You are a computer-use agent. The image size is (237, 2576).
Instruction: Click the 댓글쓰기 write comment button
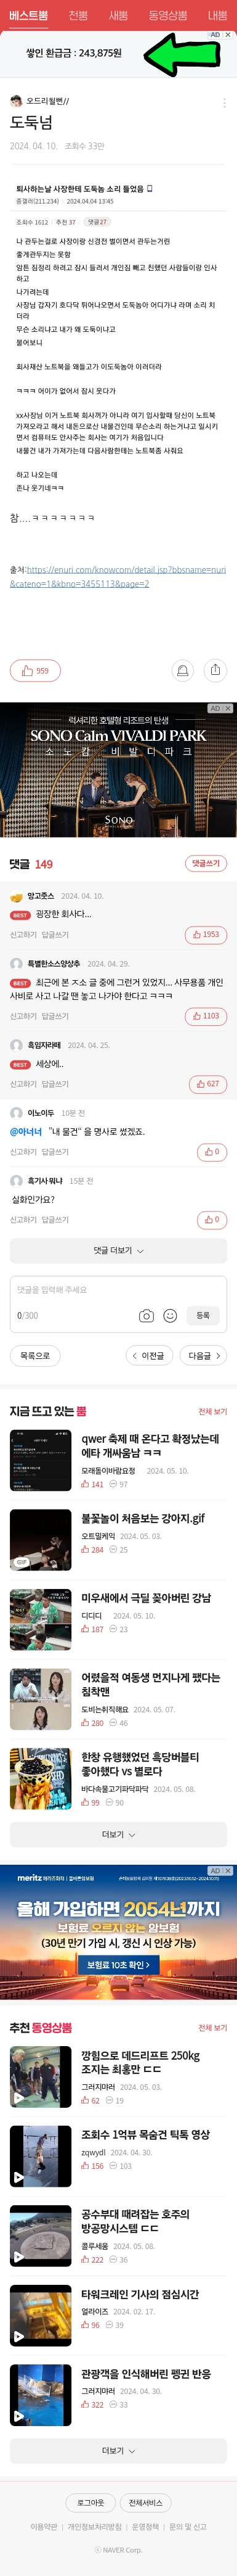[x=206, y=863]
